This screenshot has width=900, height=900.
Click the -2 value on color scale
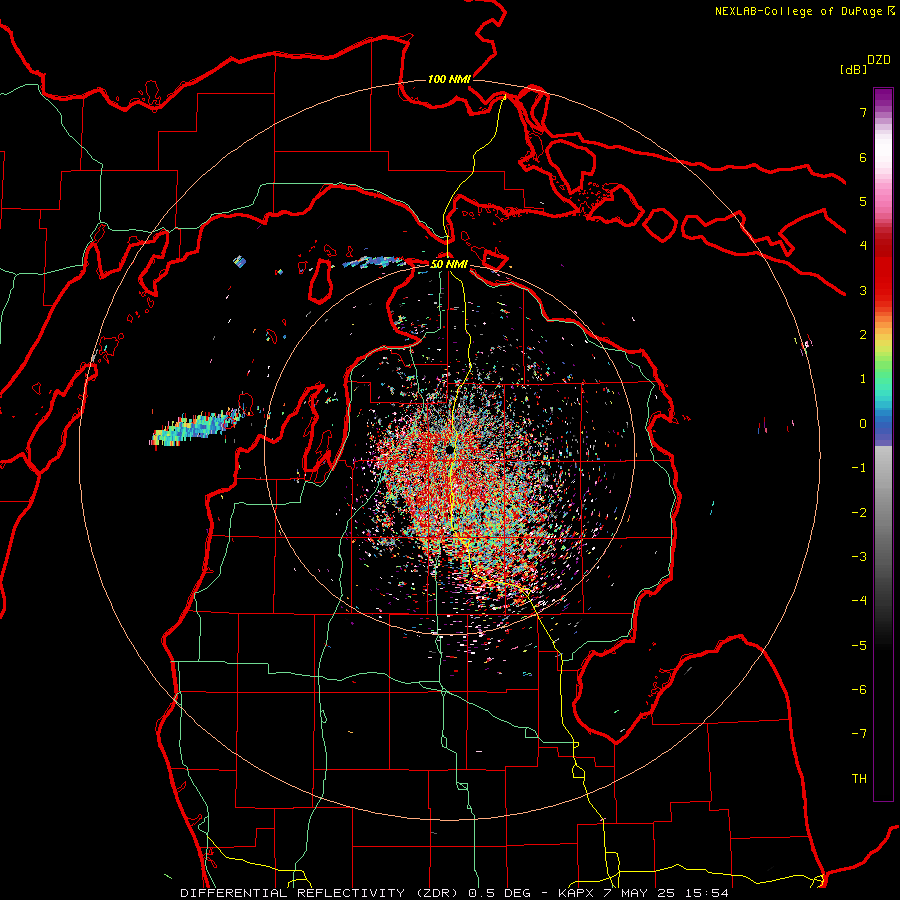coord(859,513)
